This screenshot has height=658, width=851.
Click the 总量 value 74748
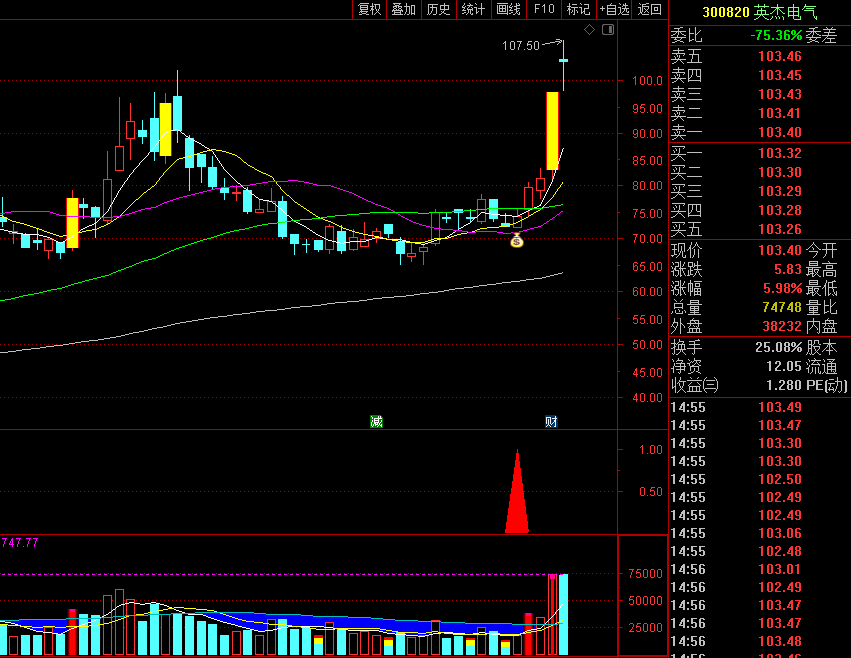(782, 308)
